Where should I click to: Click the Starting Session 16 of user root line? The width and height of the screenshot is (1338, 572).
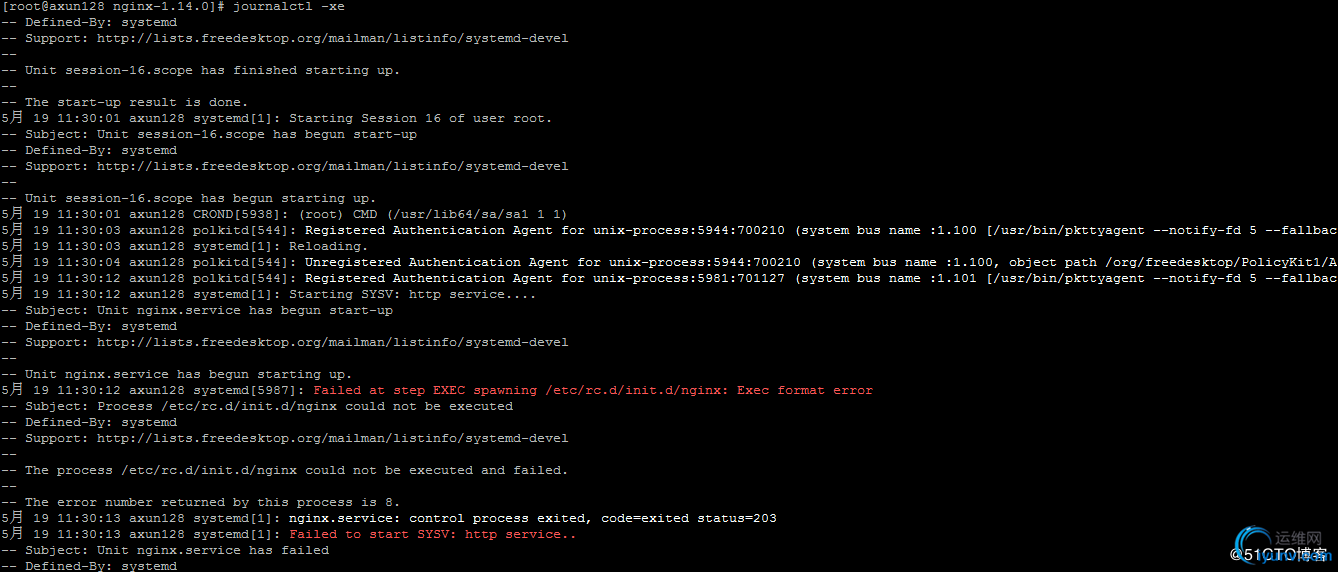click(x=277, y=118)
